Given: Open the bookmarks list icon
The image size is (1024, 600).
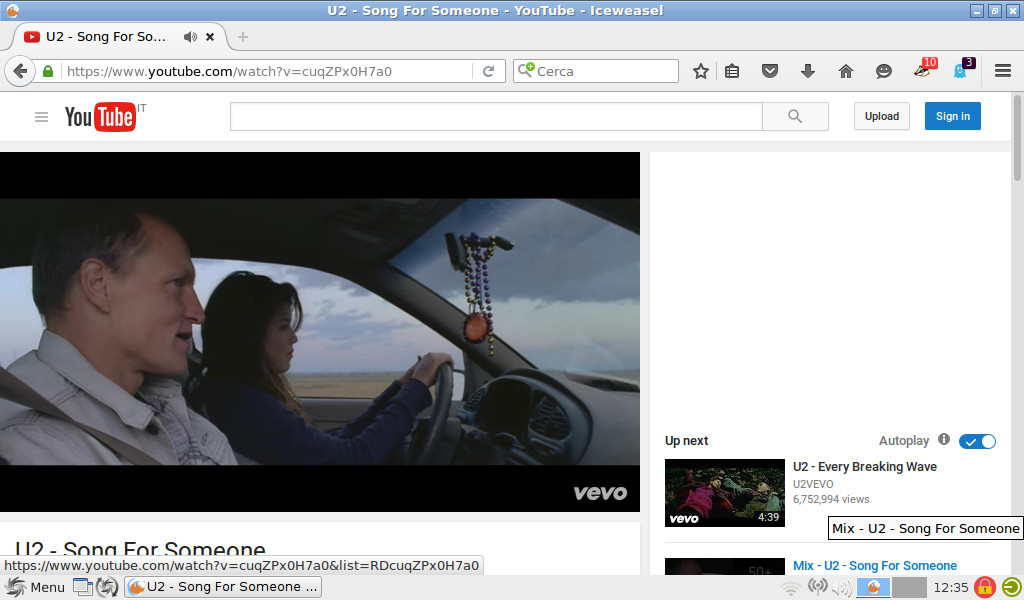Looking at the screenshot, I should [732, 71].
